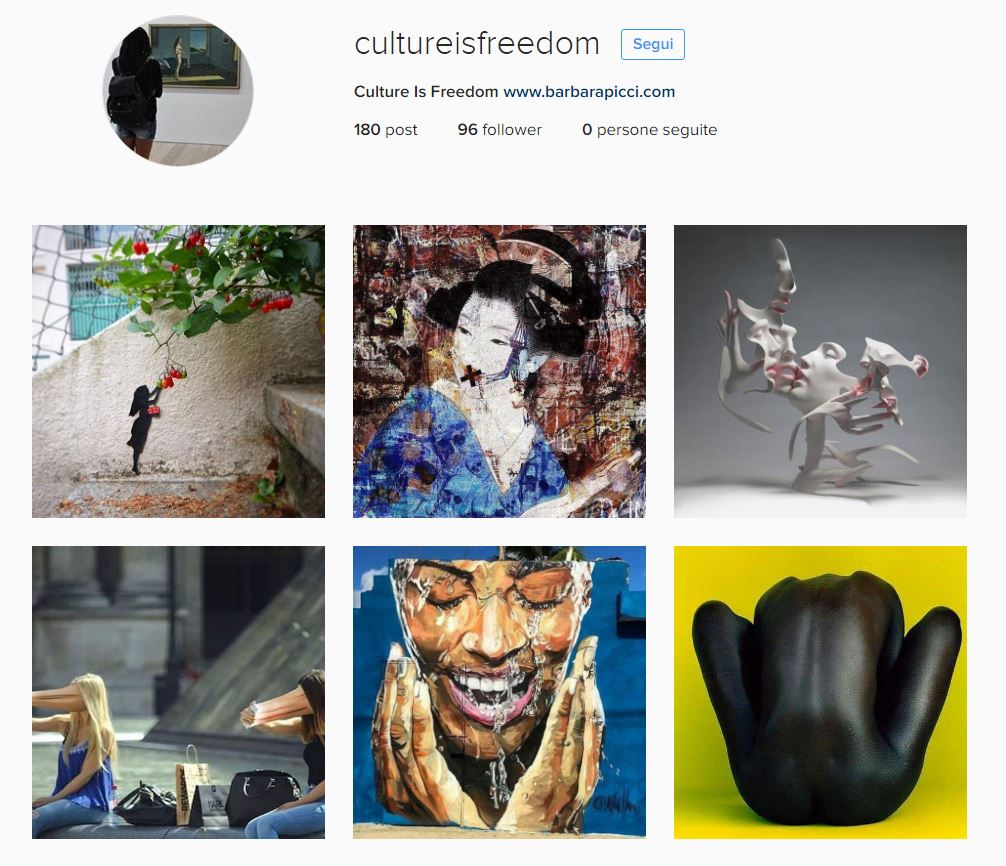This screenshot has width=1006, height=866.
Task: Open the girl silhouette picking berries post
Action: tap(178, 371)
